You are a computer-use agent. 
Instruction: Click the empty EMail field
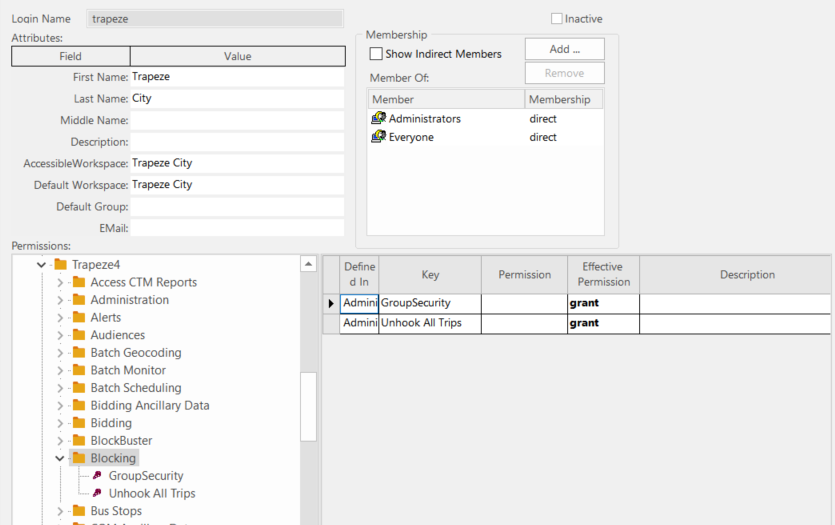pyautogui.click(x=238, y=228)
